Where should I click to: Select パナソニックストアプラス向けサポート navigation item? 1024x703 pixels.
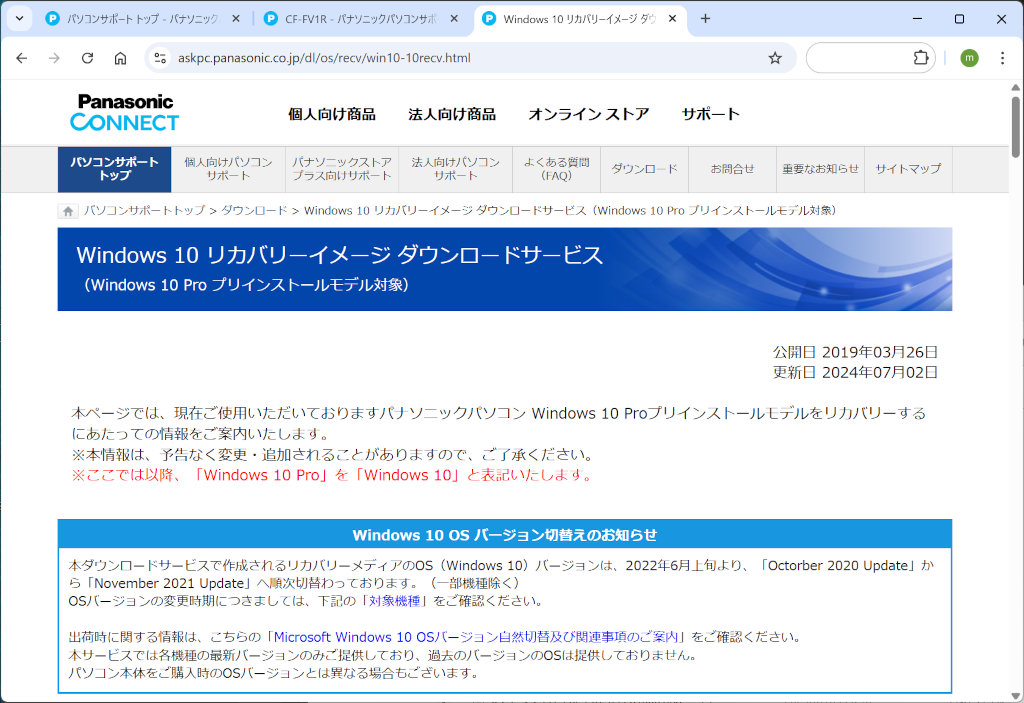(342, 169)
